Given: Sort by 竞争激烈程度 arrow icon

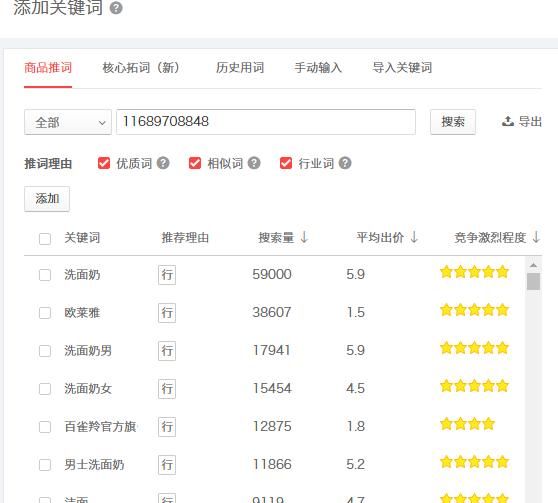Looking at the screenshot, I should tap(536, 237).
